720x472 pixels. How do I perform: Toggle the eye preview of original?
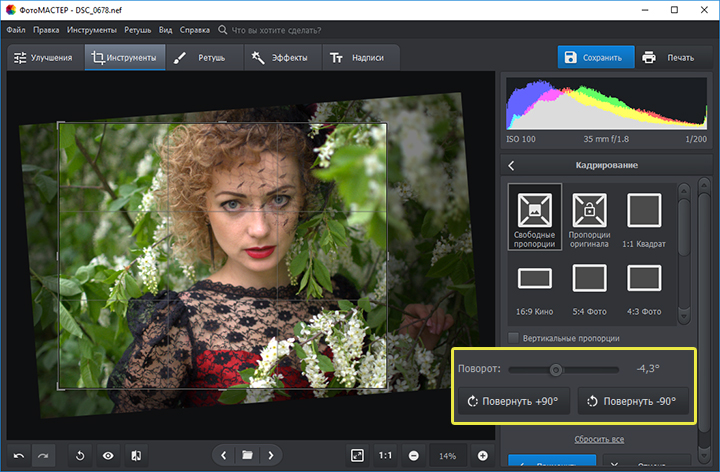106,455
